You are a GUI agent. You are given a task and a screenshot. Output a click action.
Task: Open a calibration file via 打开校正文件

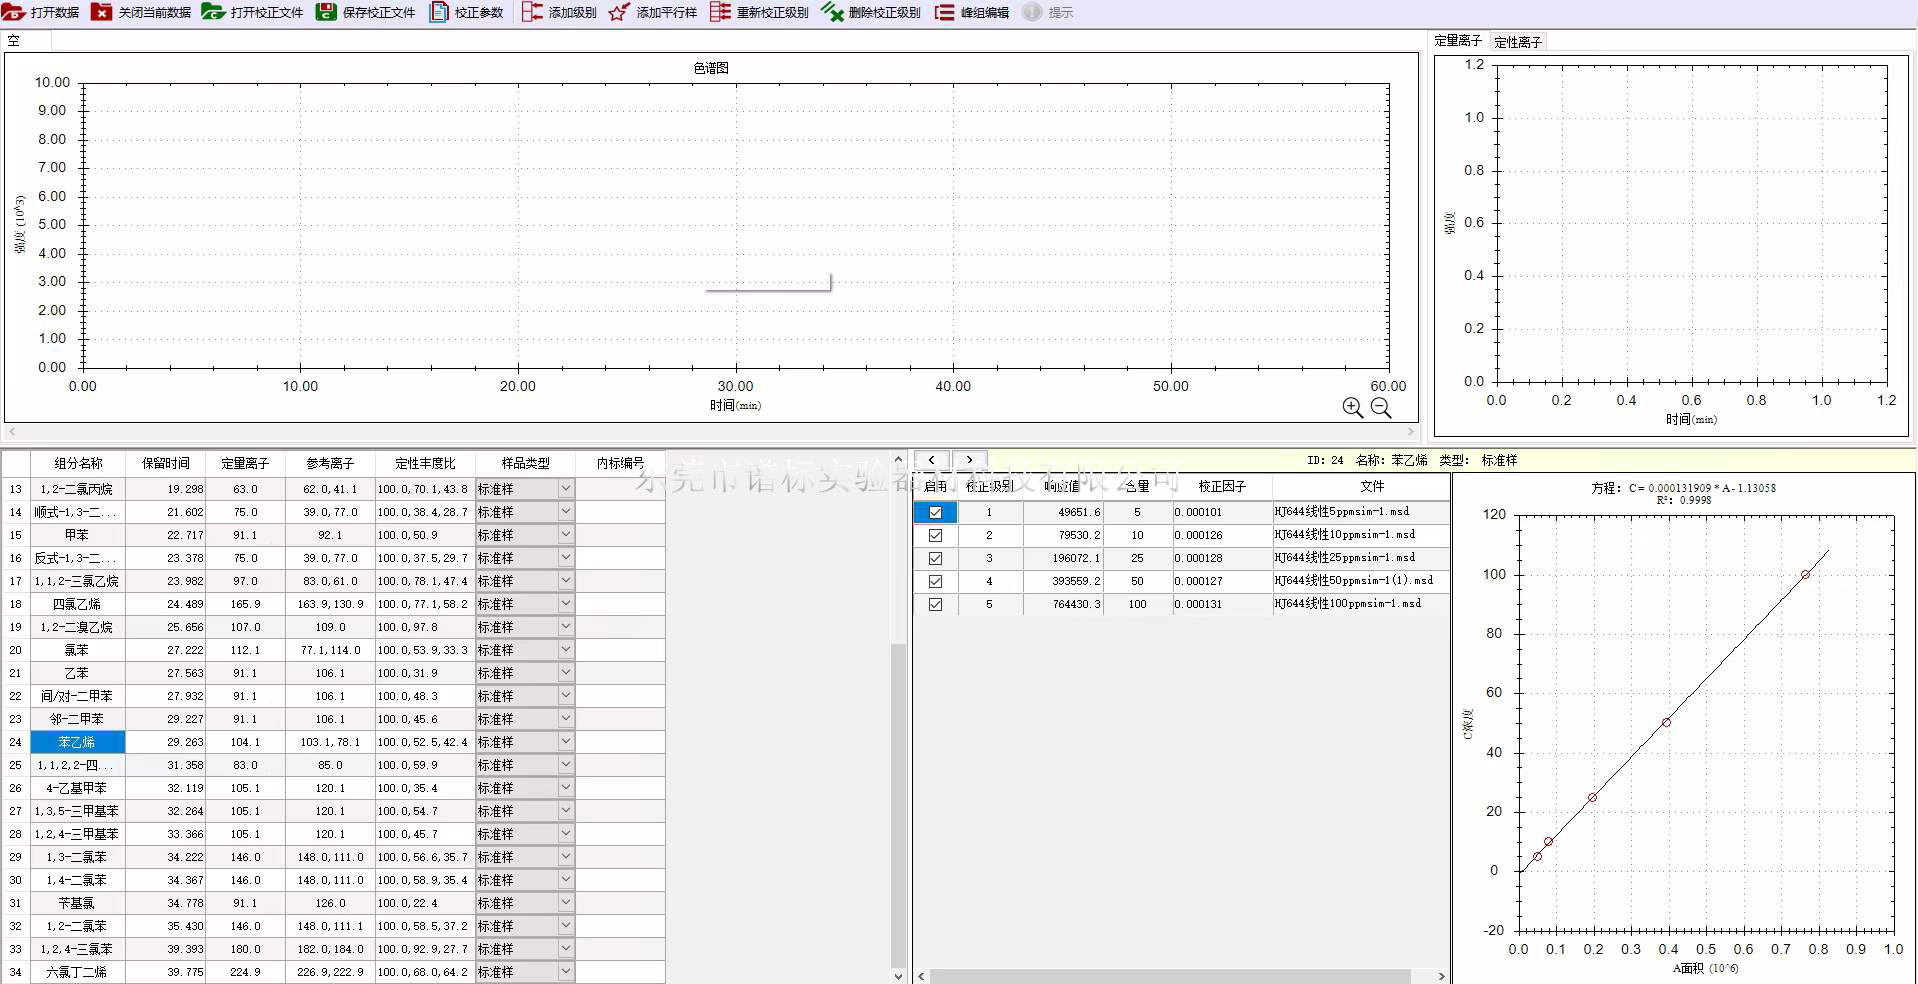coord(213,12)
